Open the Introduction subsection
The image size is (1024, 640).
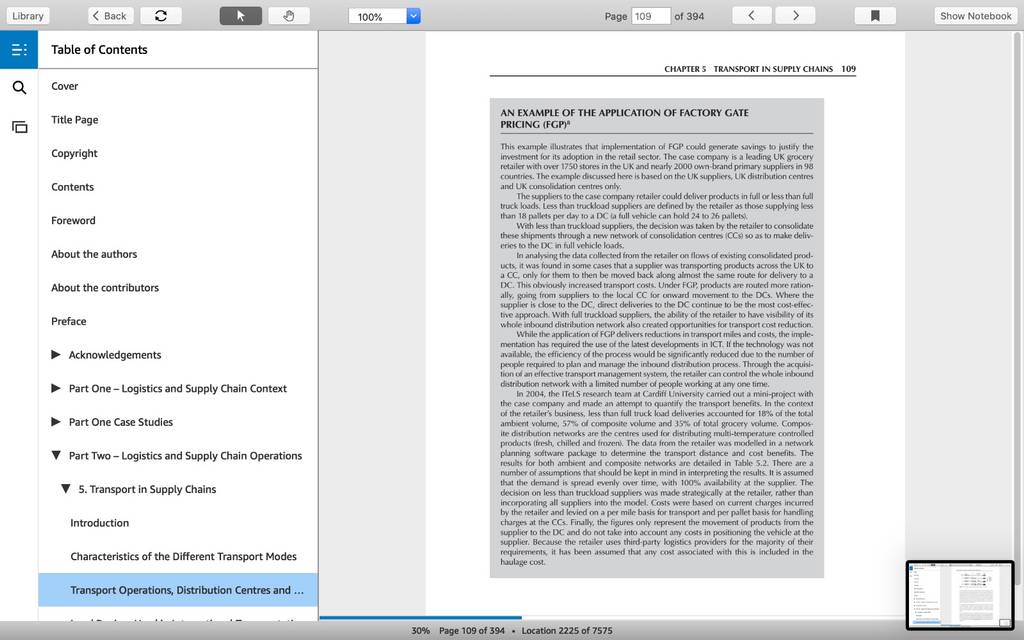pos(100,523)
